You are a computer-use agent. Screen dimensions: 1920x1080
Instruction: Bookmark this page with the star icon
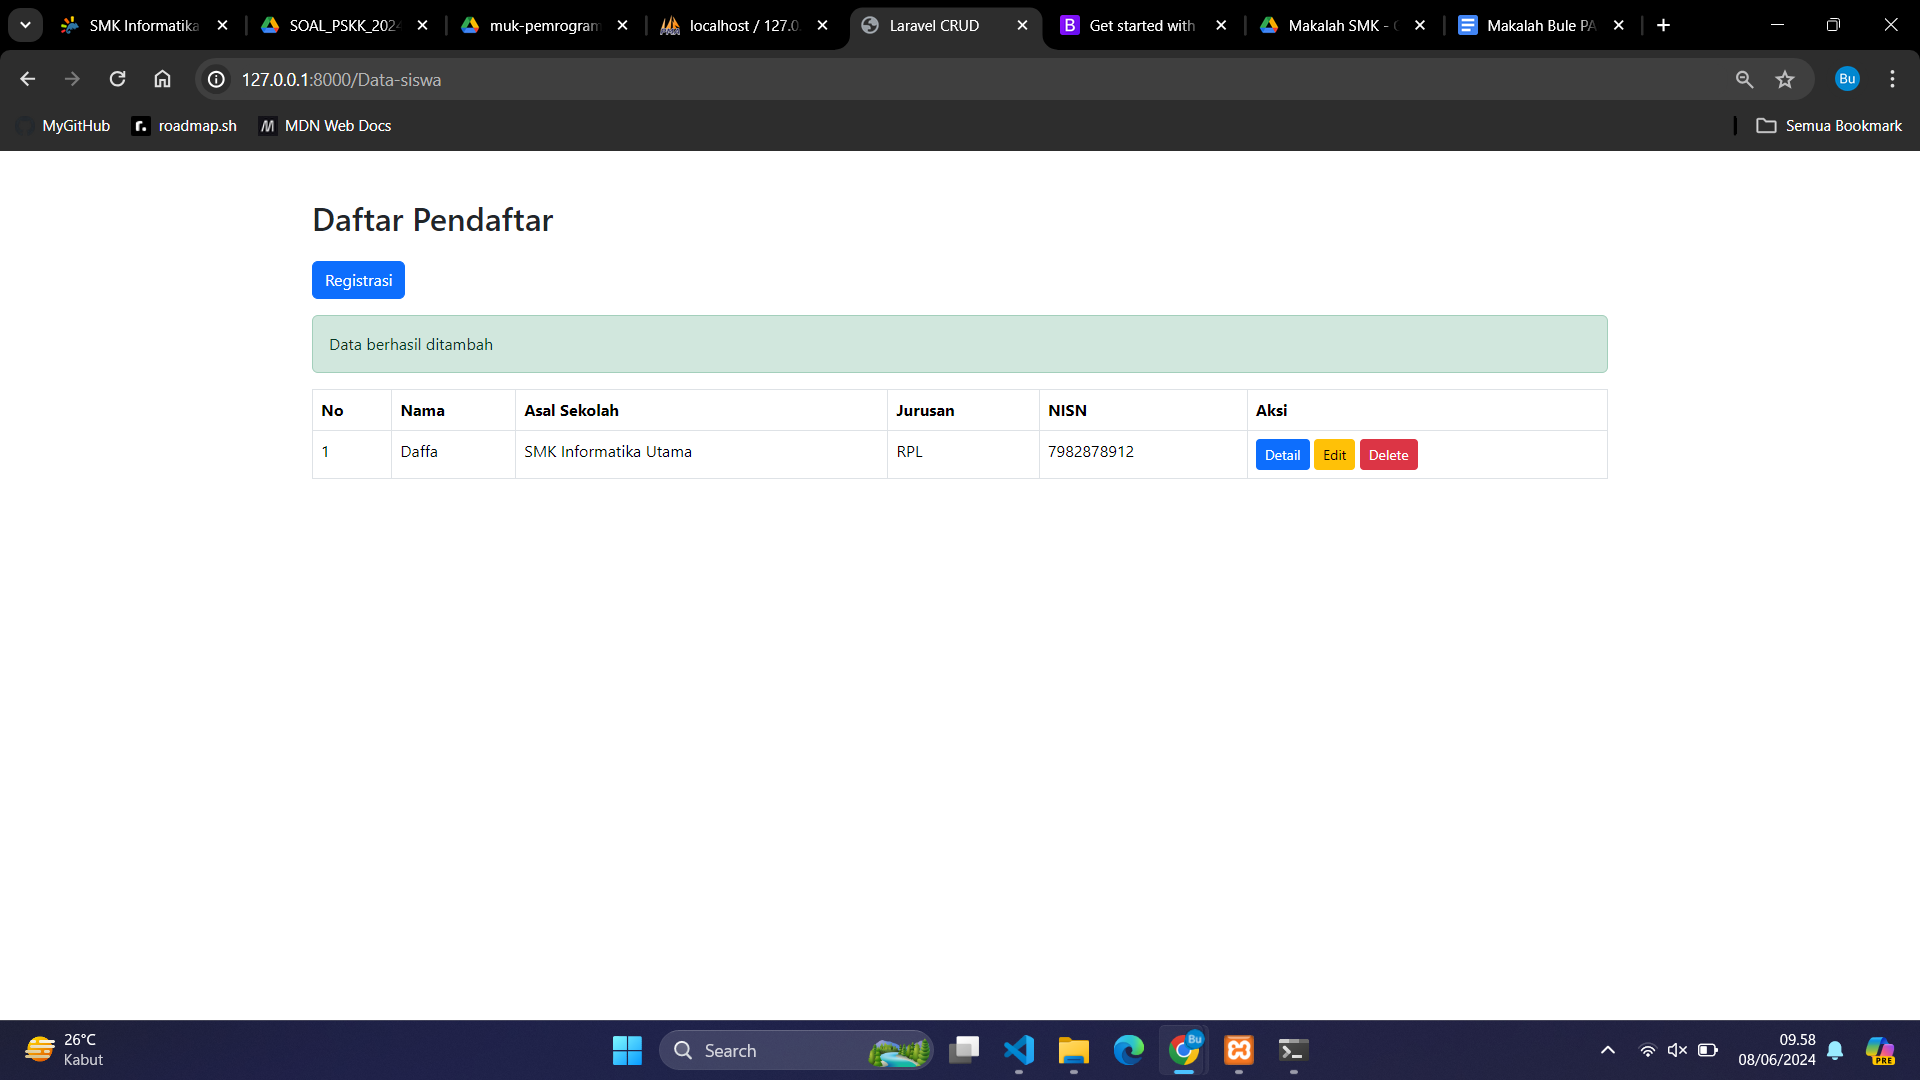click(x=1785, y=79)
